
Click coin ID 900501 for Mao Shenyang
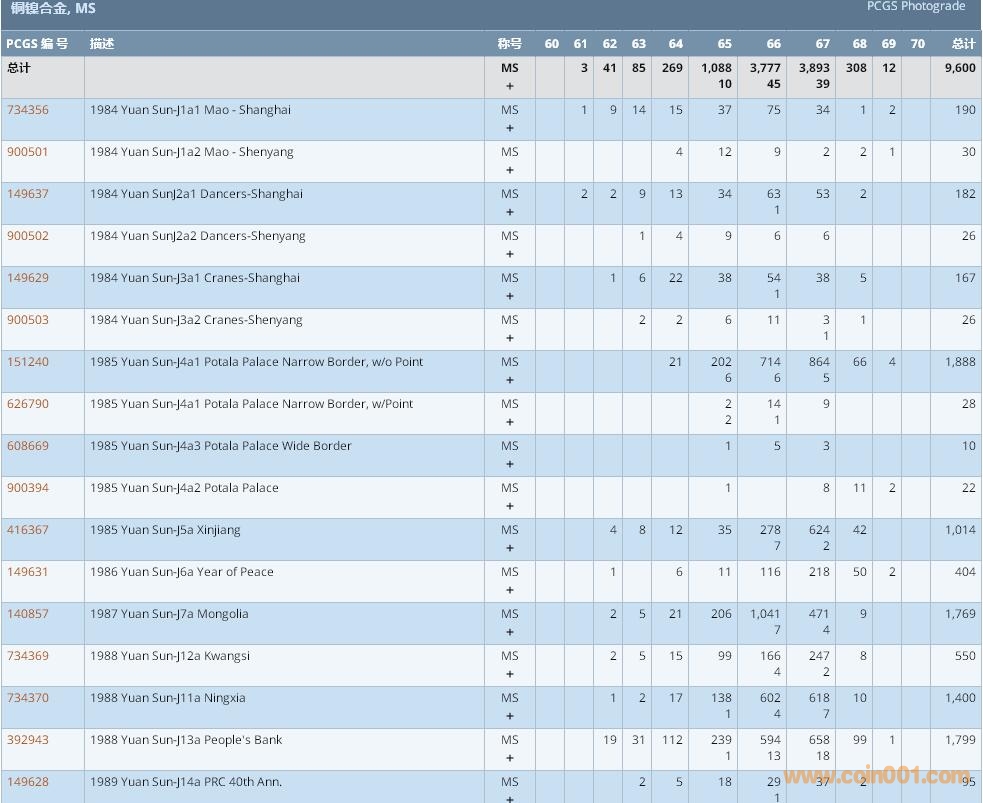click(28, 152)
